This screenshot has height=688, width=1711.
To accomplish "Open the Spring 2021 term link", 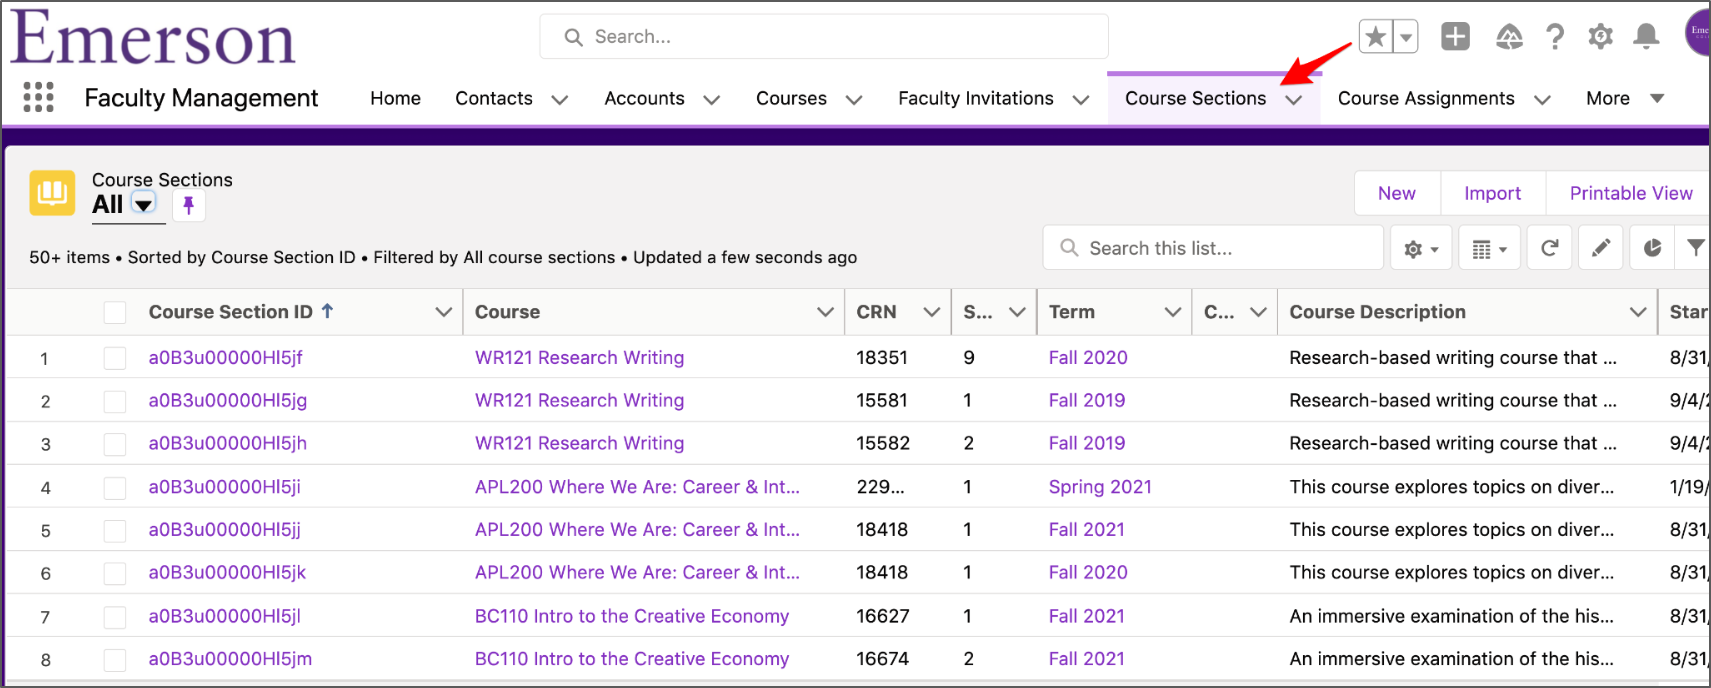I will click(x=1100, y=487).
